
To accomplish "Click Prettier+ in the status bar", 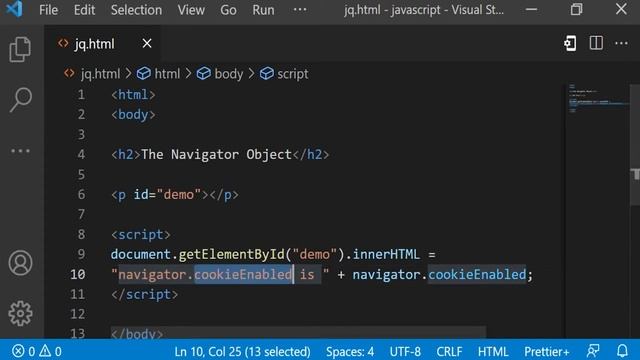I will [x=547, y=351].
